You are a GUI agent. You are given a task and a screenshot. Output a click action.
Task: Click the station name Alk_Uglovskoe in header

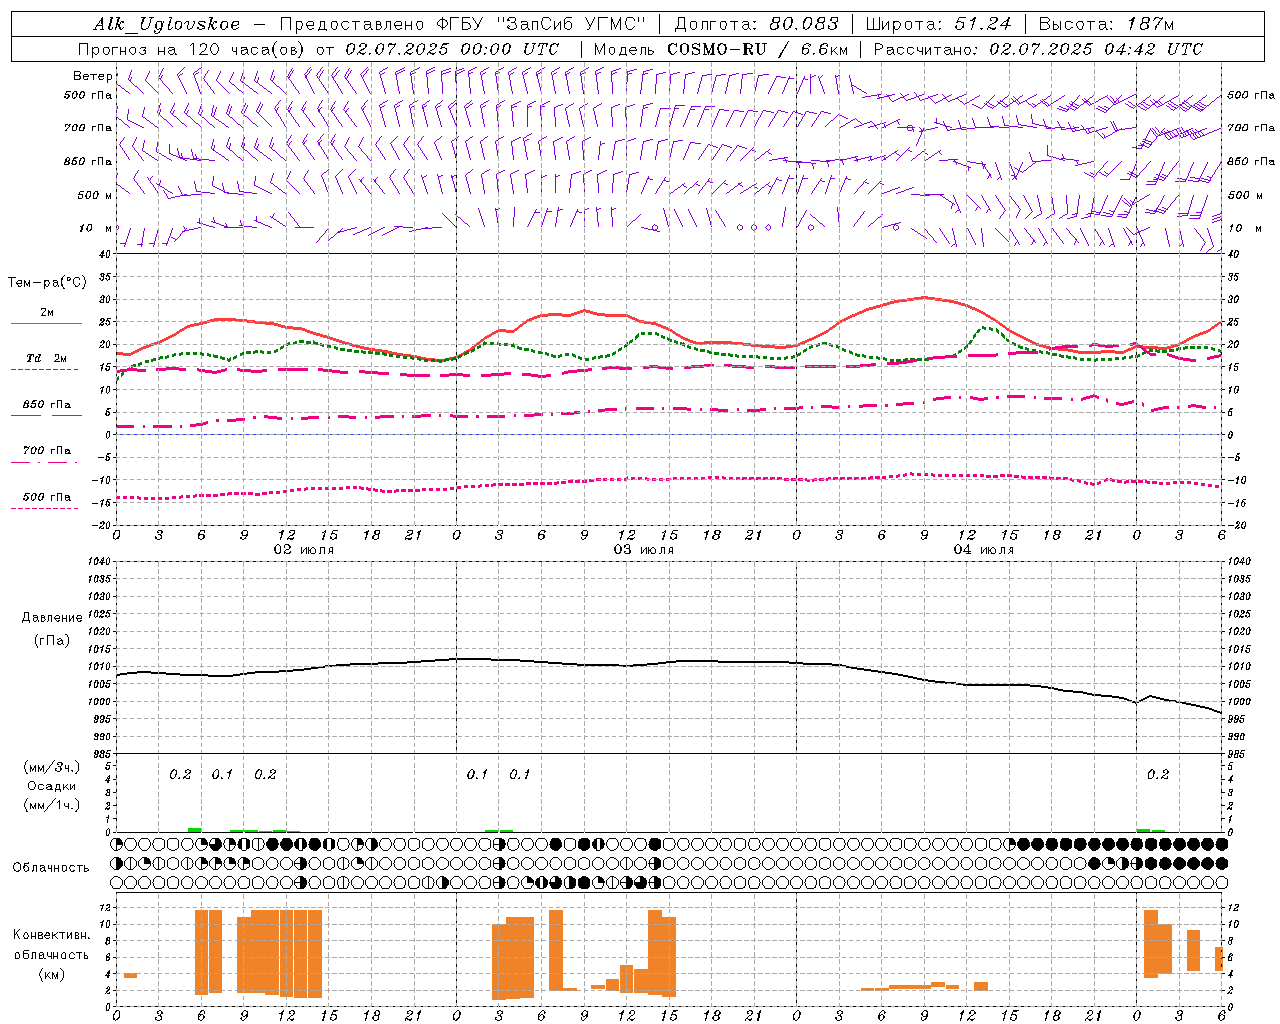(x=166, y=24)
